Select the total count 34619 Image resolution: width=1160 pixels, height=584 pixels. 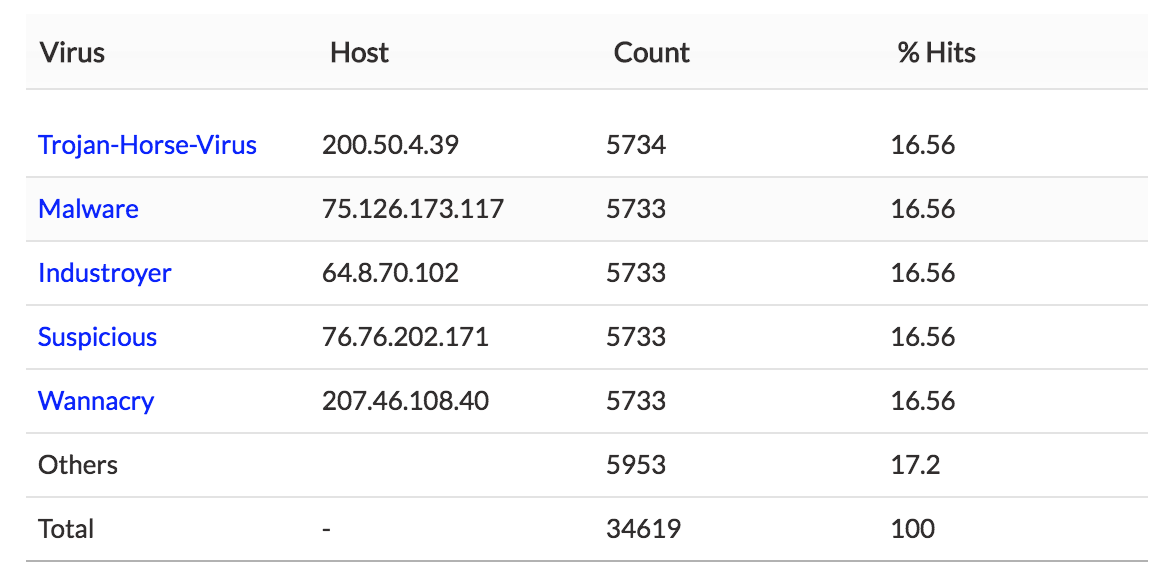click(x=643, y=529)
